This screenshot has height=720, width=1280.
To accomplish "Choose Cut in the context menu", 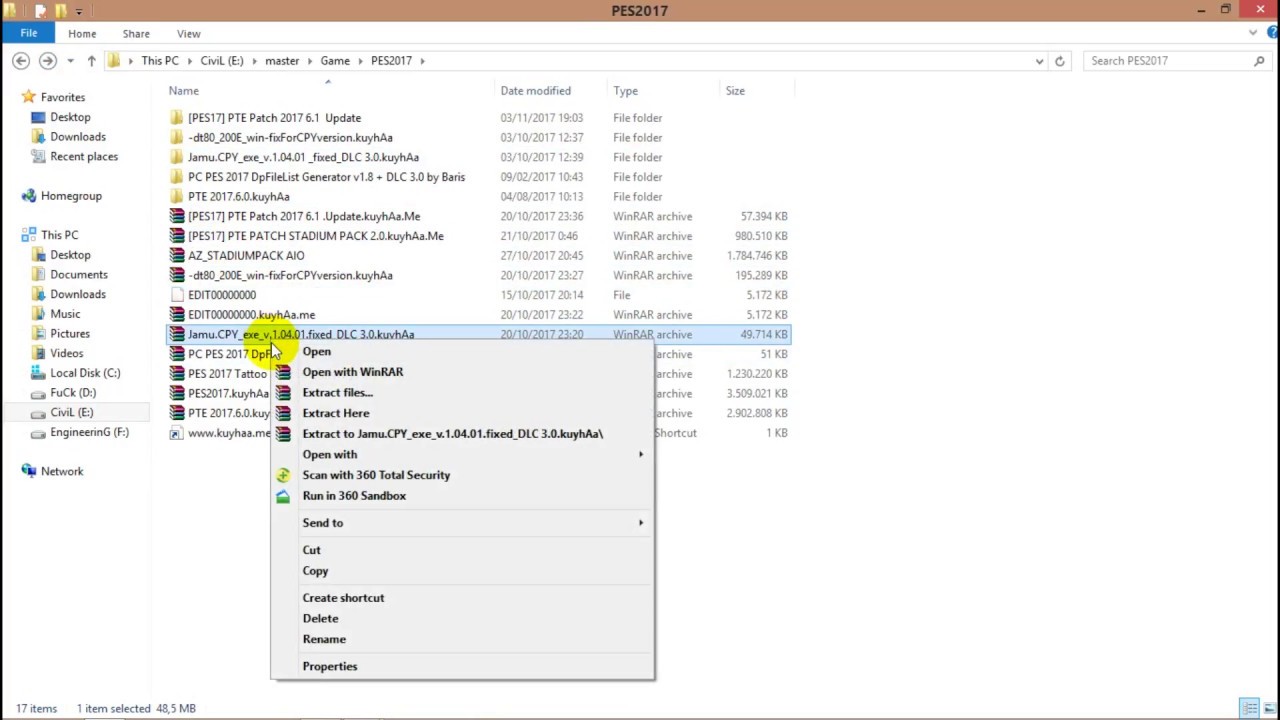I will click(311, 550).
